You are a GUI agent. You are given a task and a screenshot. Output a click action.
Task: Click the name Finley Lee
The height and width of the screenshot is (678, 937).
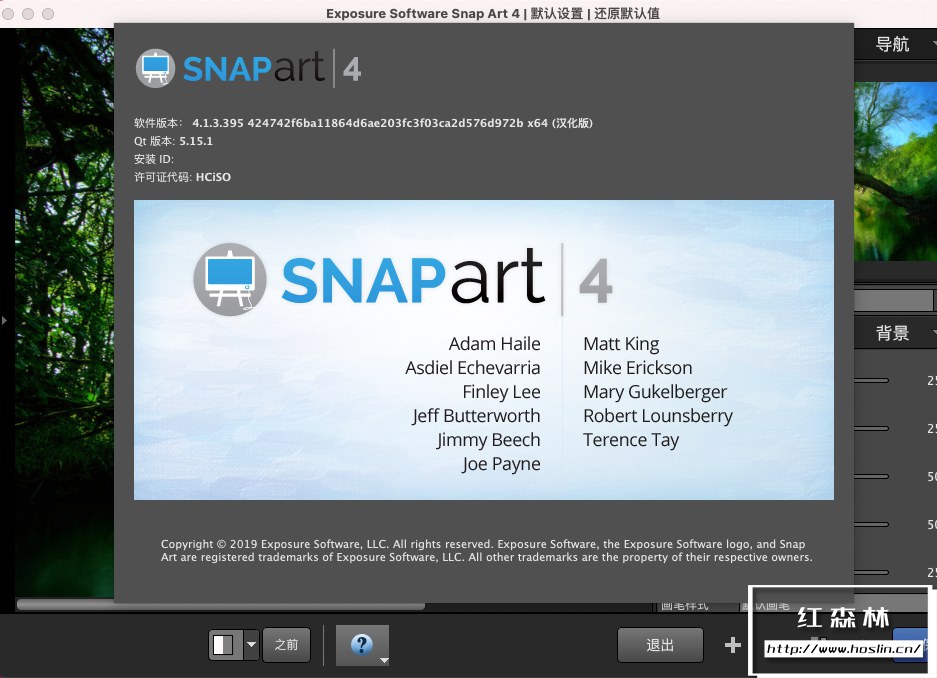(x=501, y=392)
